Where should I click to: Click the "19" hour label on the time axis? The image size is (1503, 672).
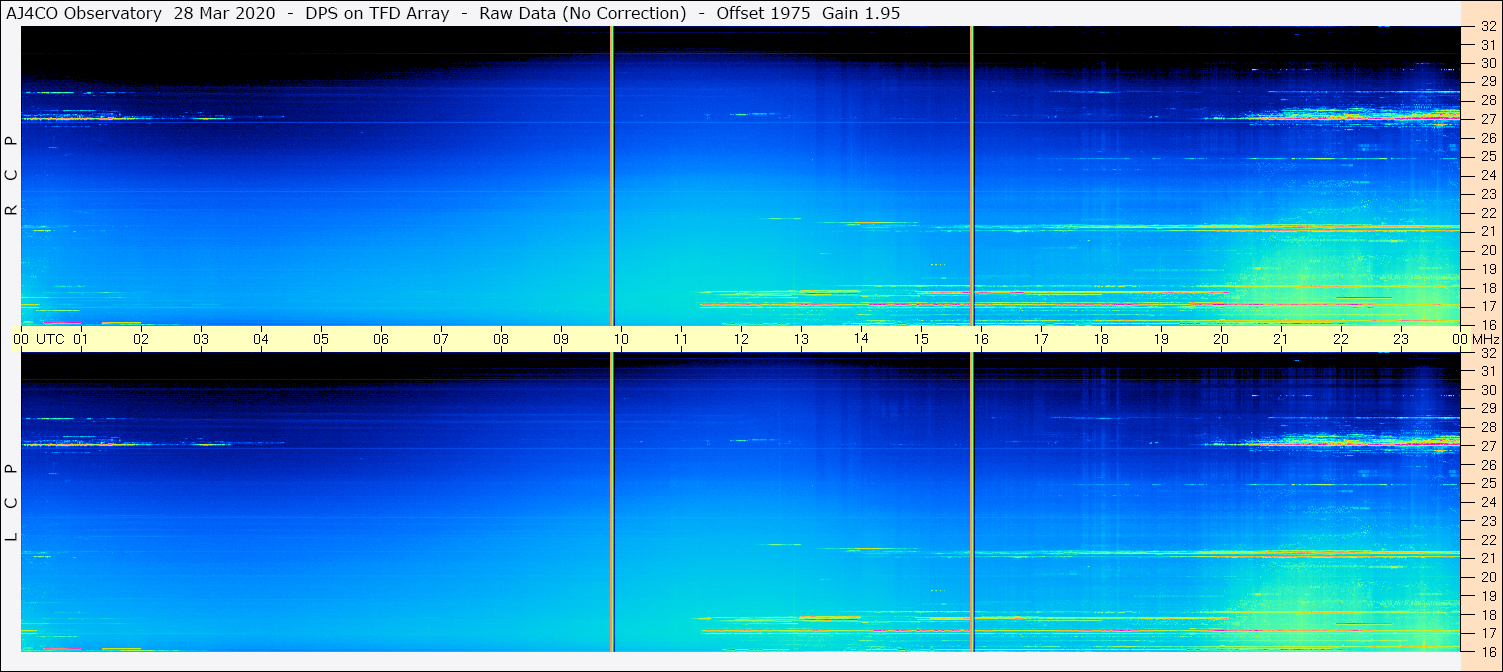click(1161, 339)
